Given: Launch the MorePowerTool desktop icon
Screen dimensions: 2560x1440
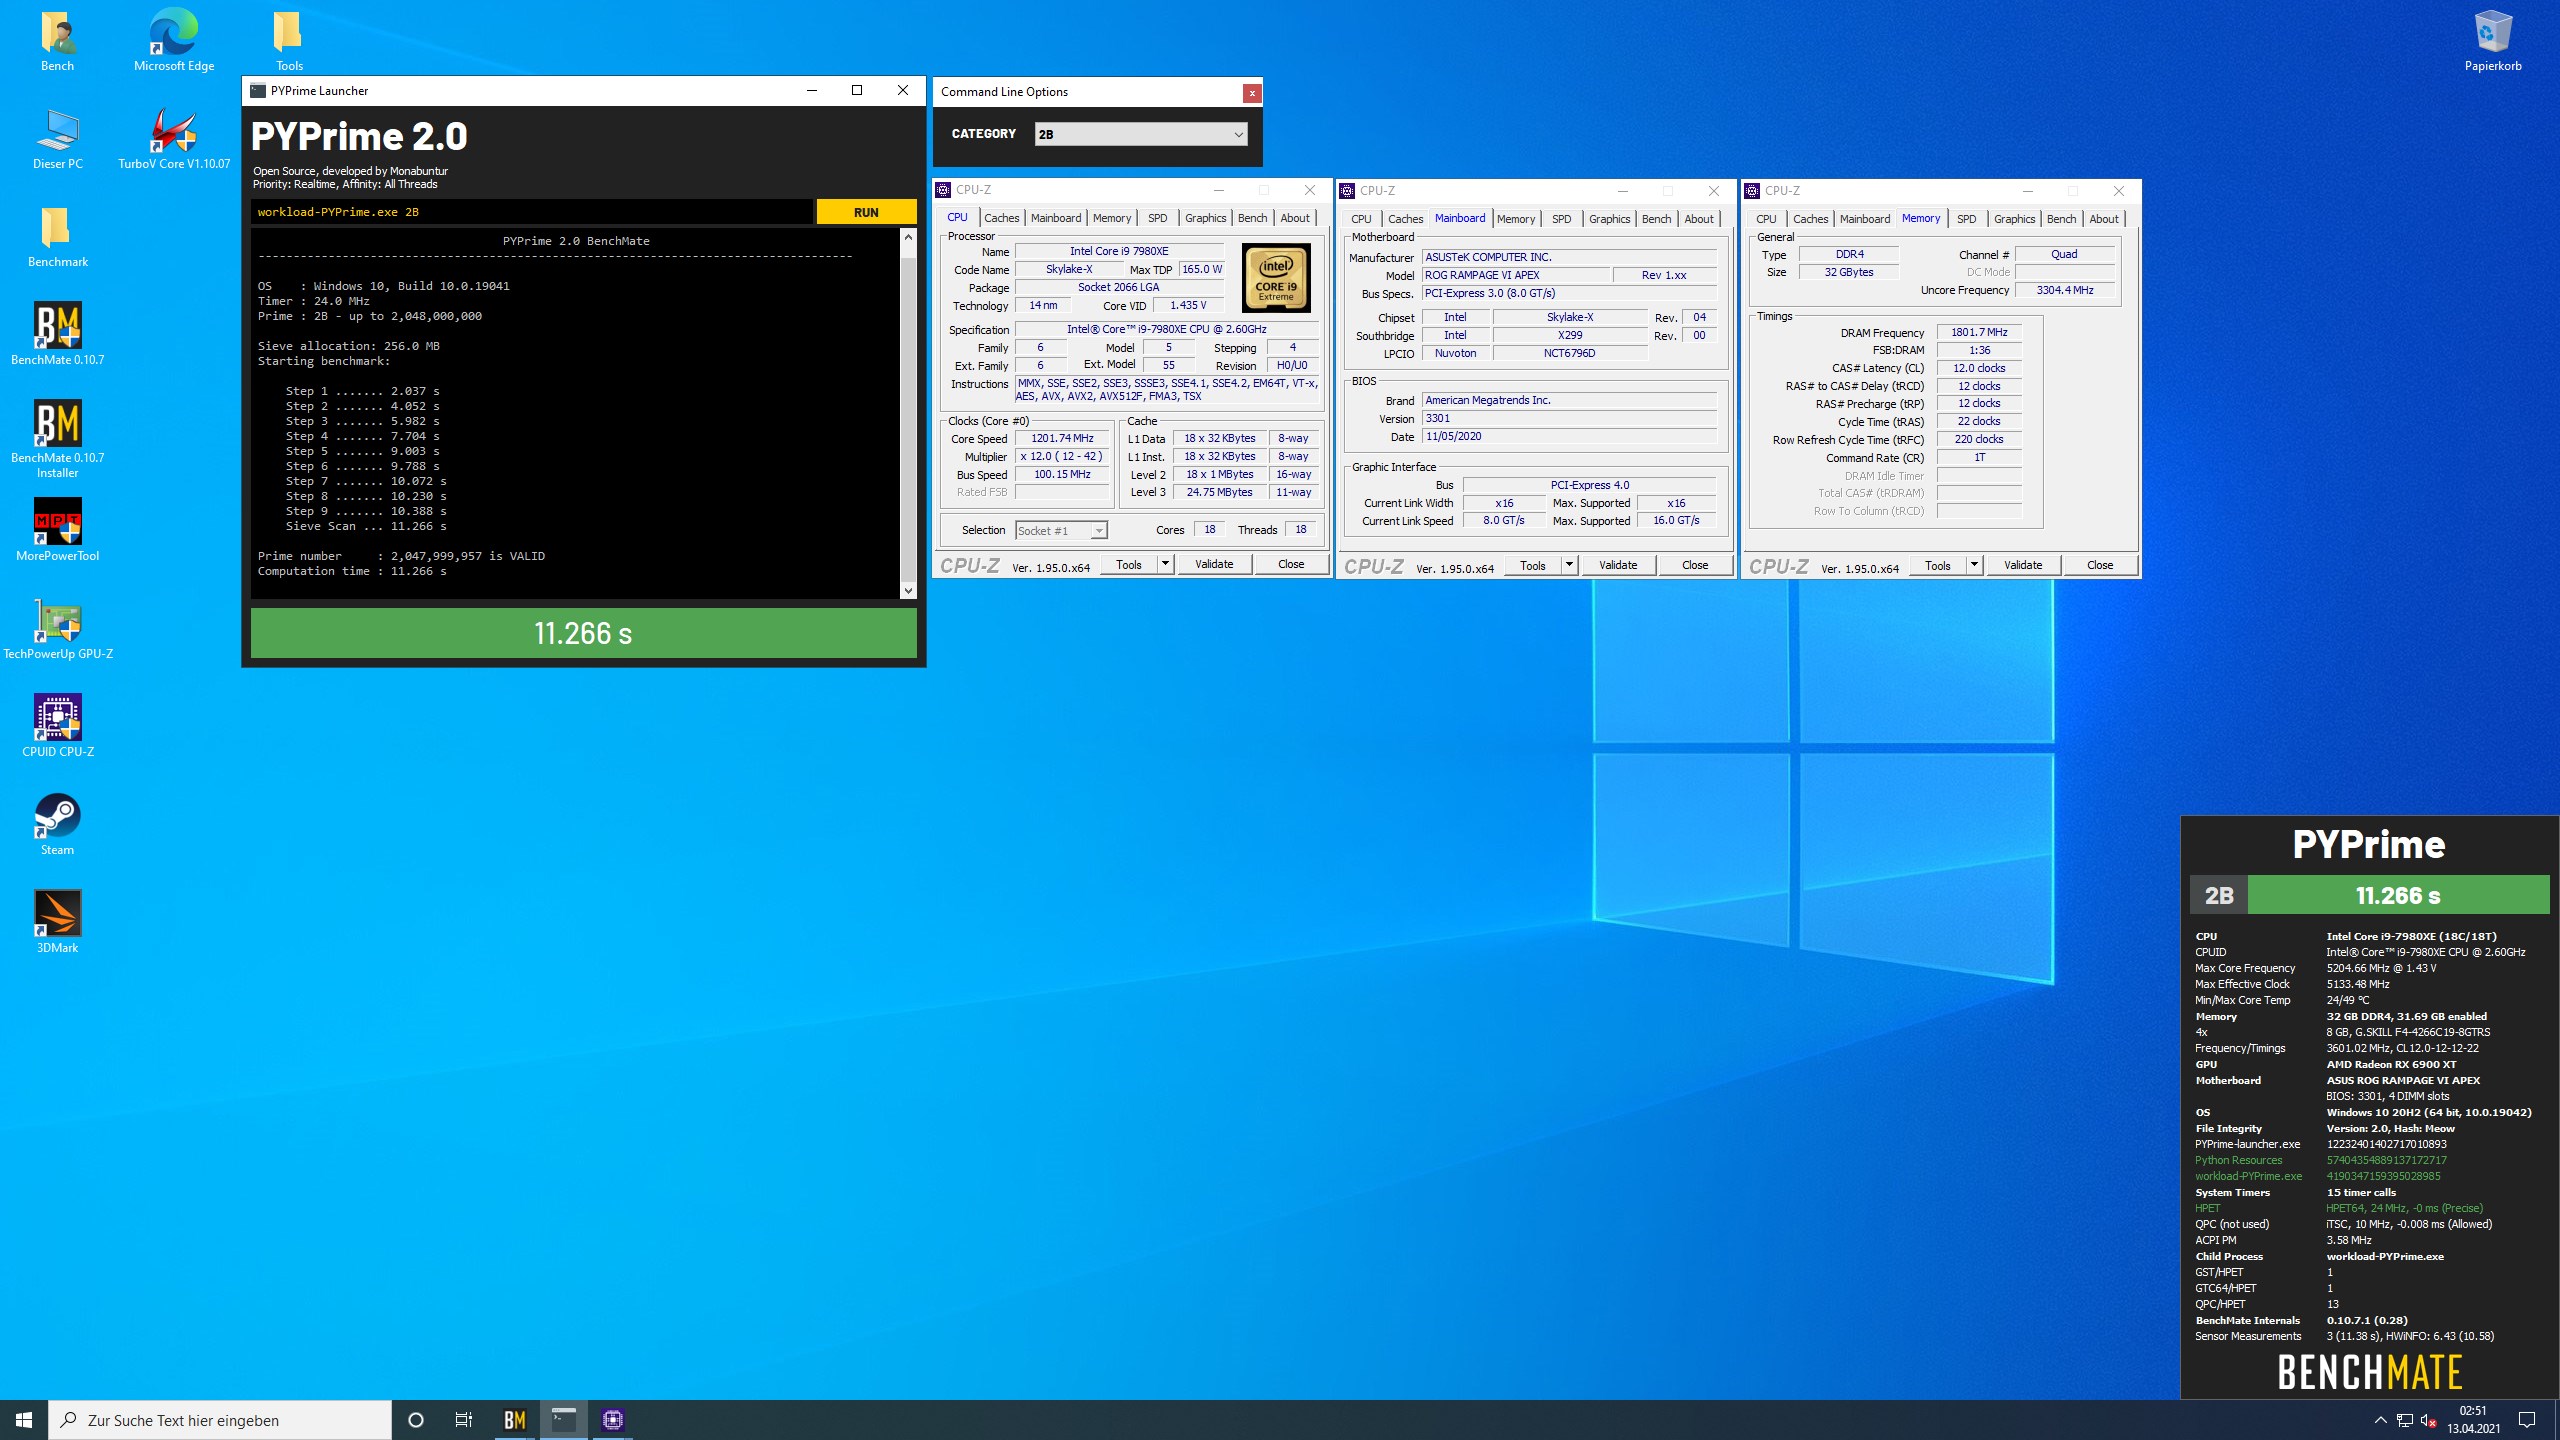Looking at the screenshot, I should click(x=57, y=531).
